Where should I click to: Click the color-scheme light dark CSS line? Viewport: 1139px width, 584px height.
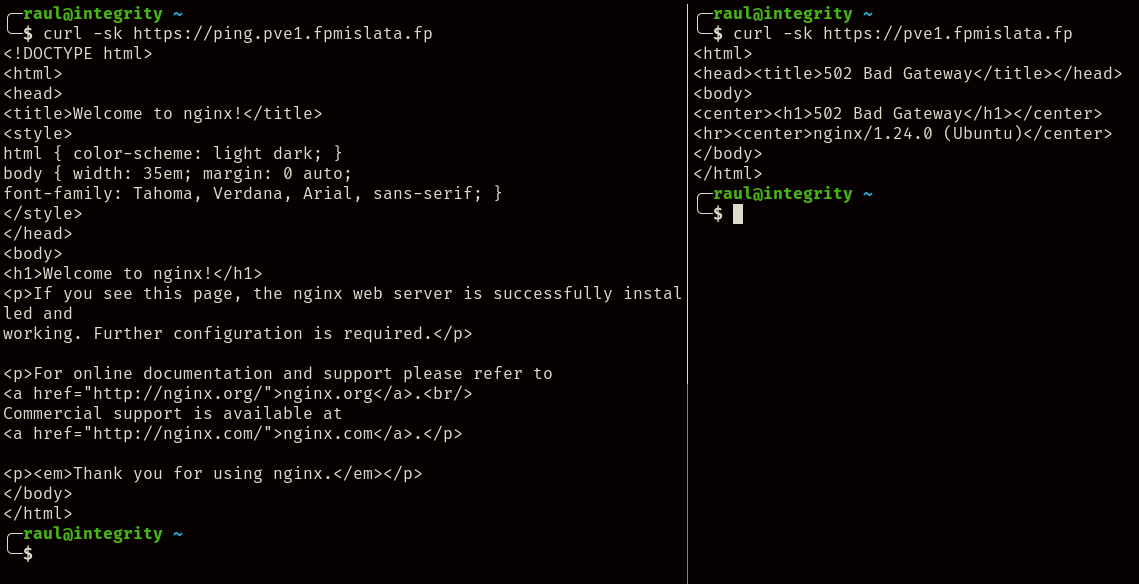coord(172,154)
